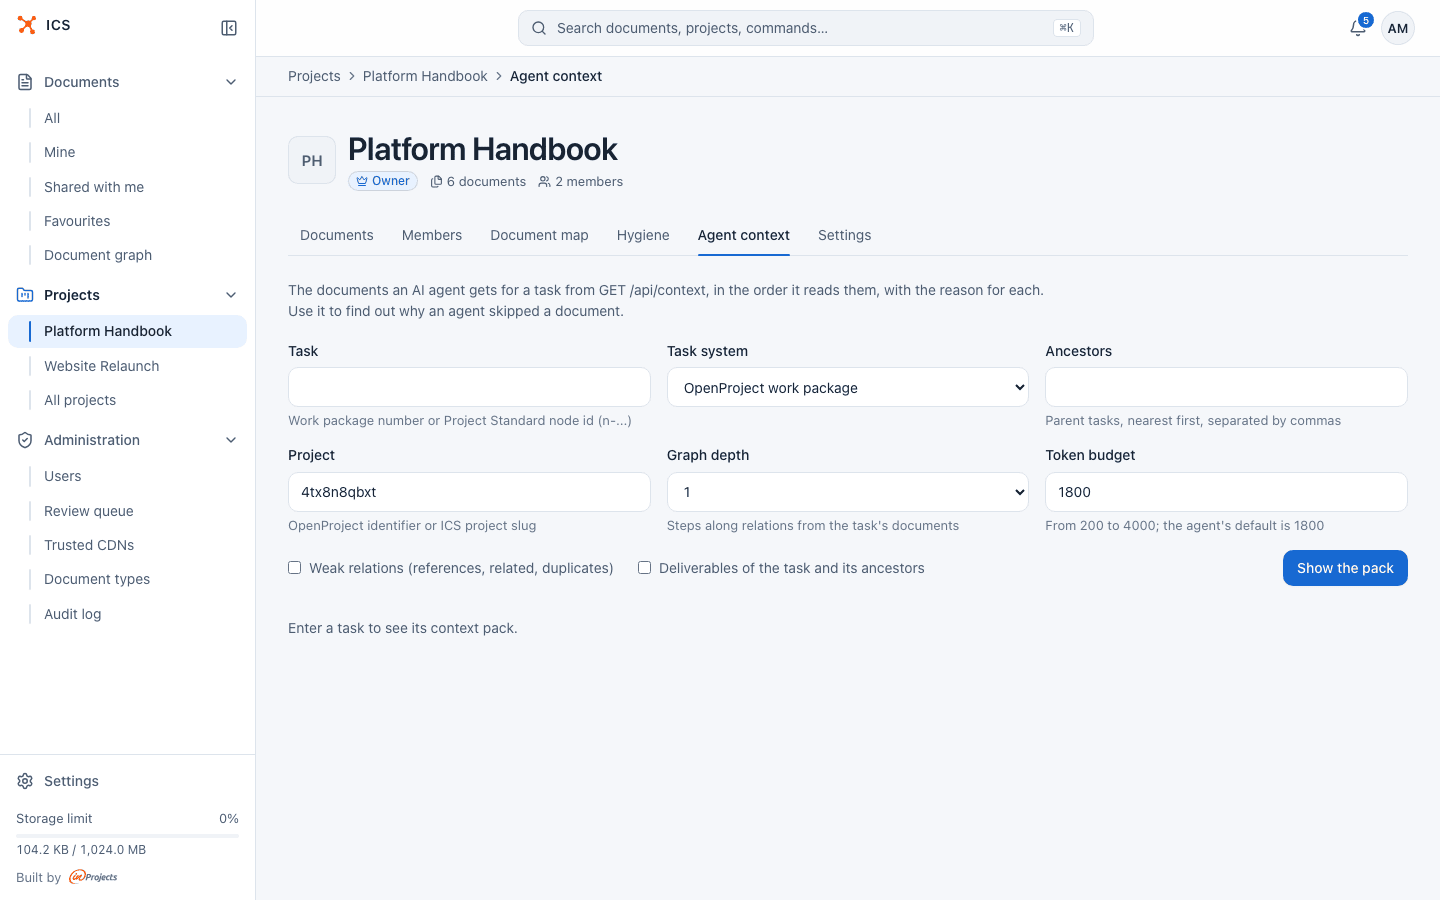Switch to the Members tab
Viewport: 1440px width, 900px height.
tap(432, 235)
